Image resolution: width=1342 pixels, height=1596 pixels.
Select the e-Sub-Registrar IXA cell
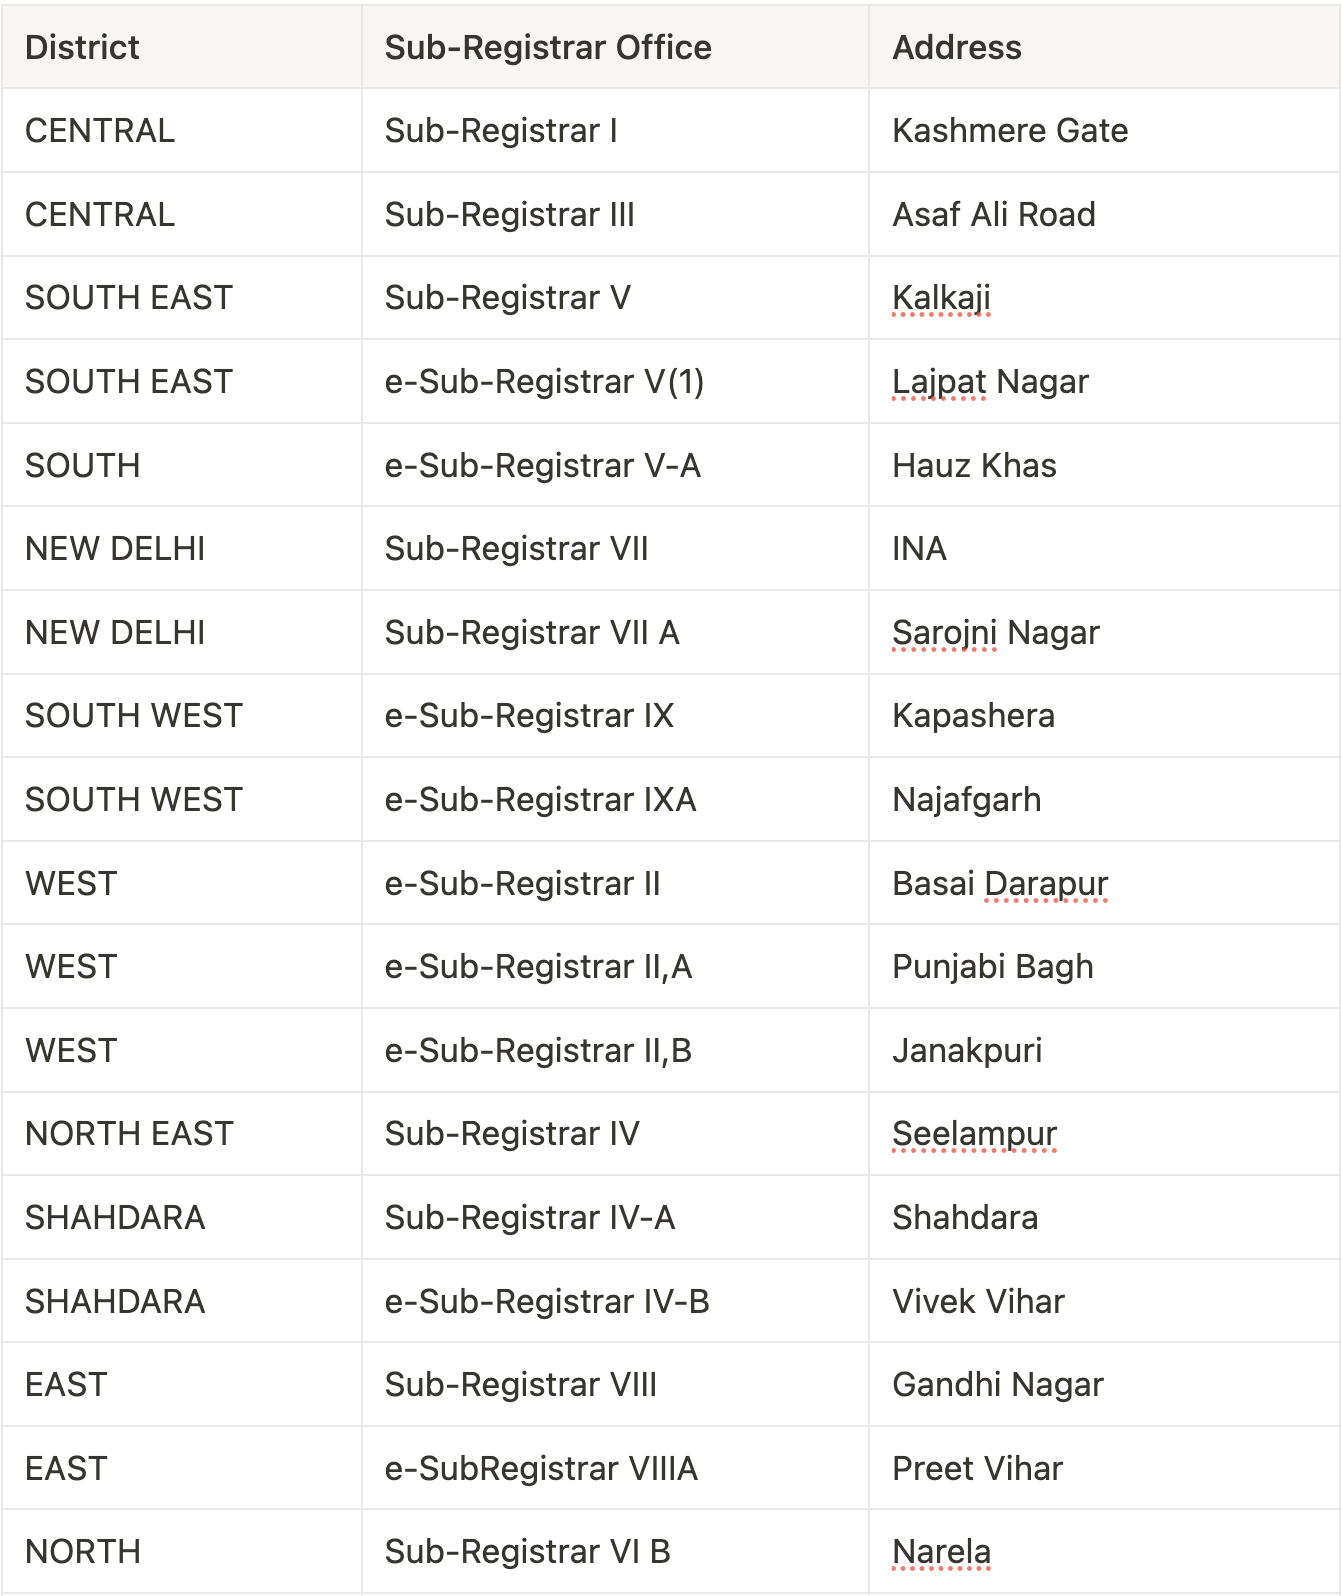point(540,800)
